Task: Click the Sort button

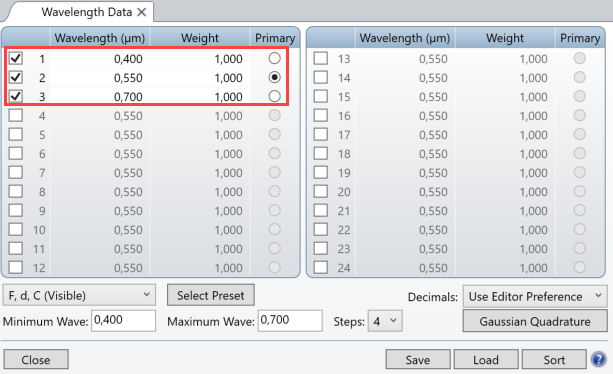Action: pyautogui.click(x=554, y=360)
